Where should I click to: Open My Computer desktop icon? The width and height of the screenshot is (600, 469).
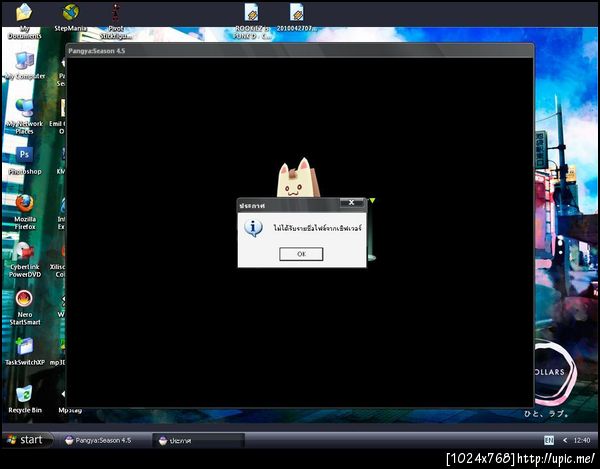(x=25, y=66)
